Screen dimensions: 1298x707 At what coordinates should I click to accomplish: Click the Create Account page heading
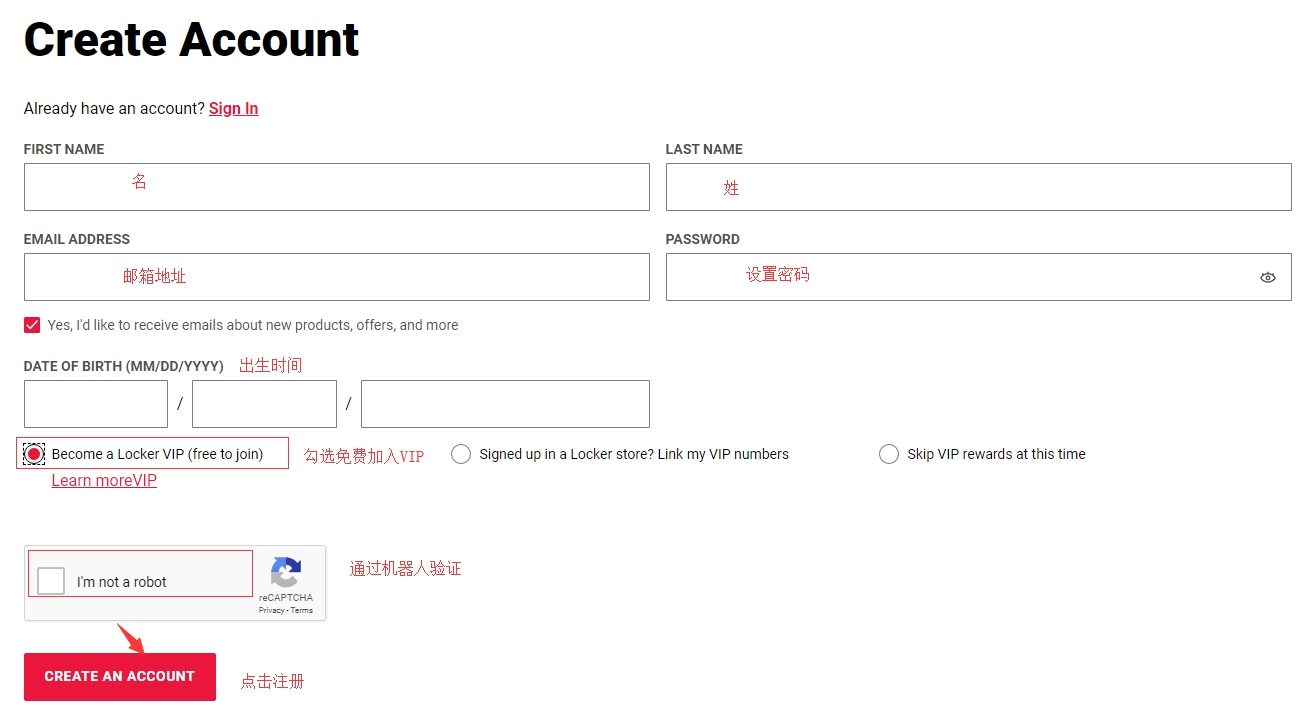coord(191,40)
